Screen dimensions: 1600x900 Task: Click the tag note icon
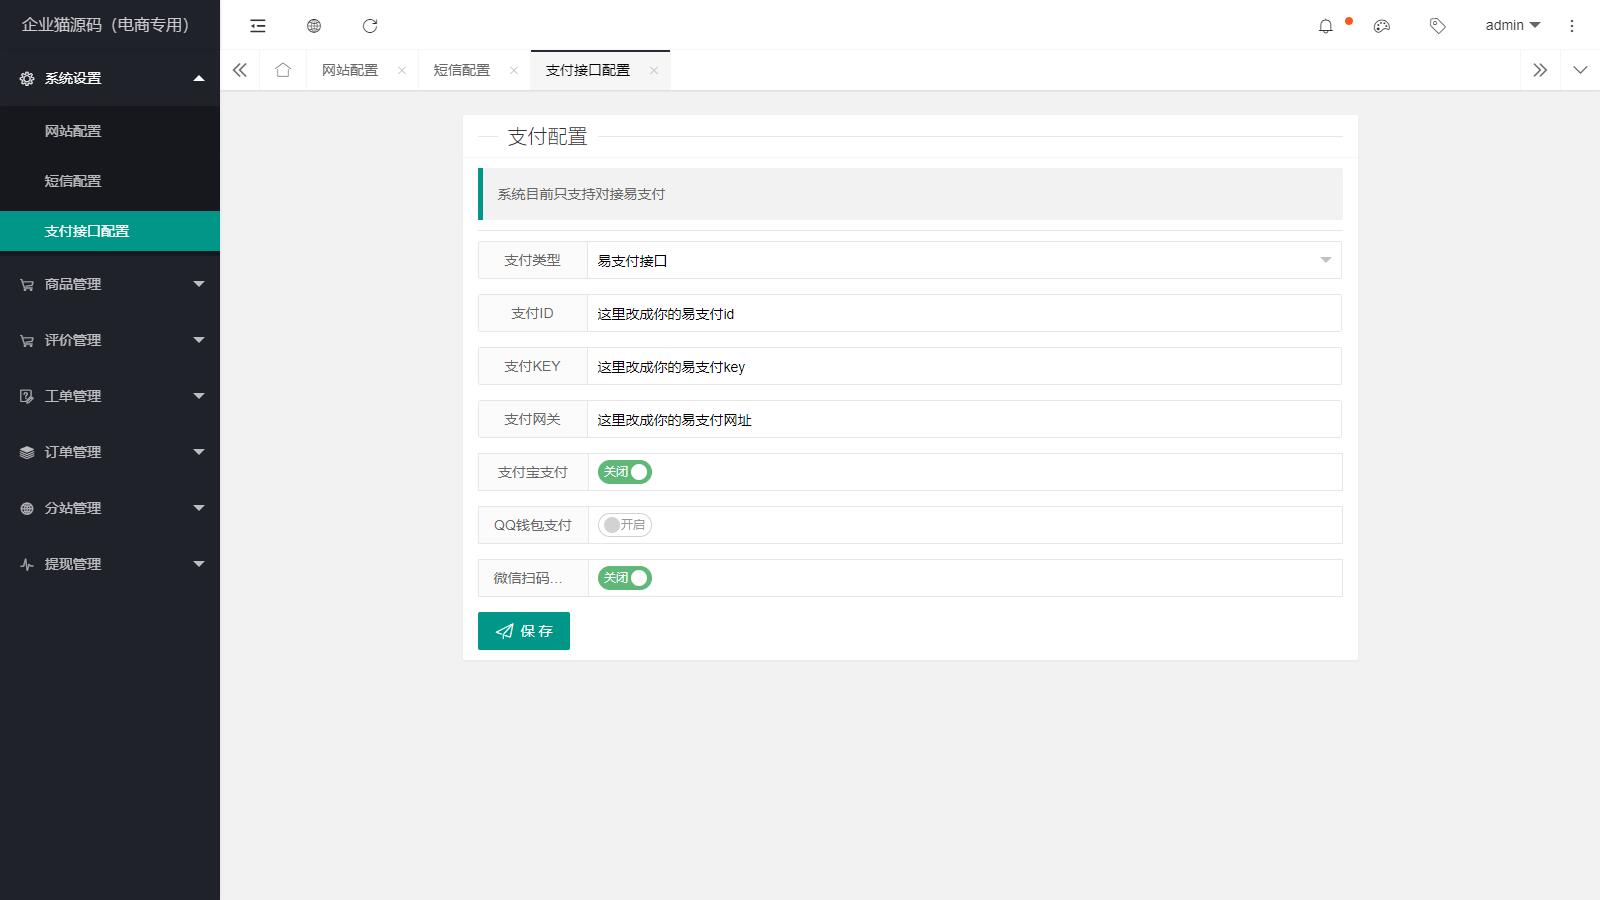pyautogui.click(x=1438, y=26)
